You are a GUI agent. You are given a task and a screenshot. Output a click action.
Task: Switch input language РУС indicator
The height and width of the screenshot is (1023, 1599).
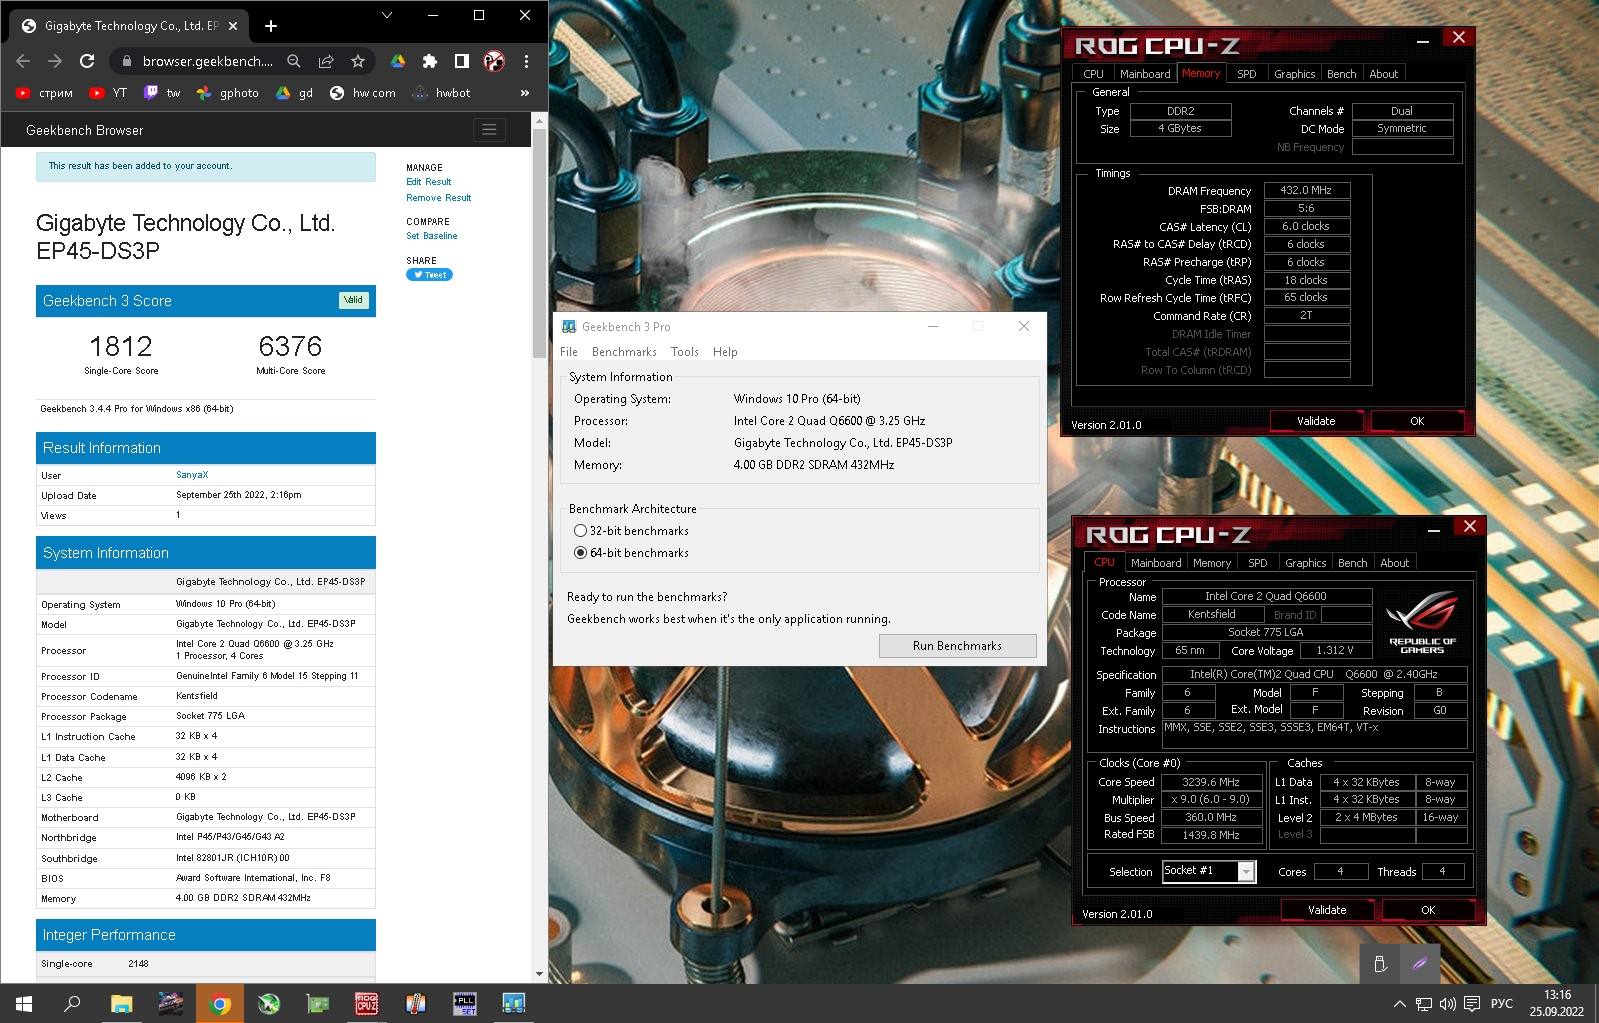1501,1003
